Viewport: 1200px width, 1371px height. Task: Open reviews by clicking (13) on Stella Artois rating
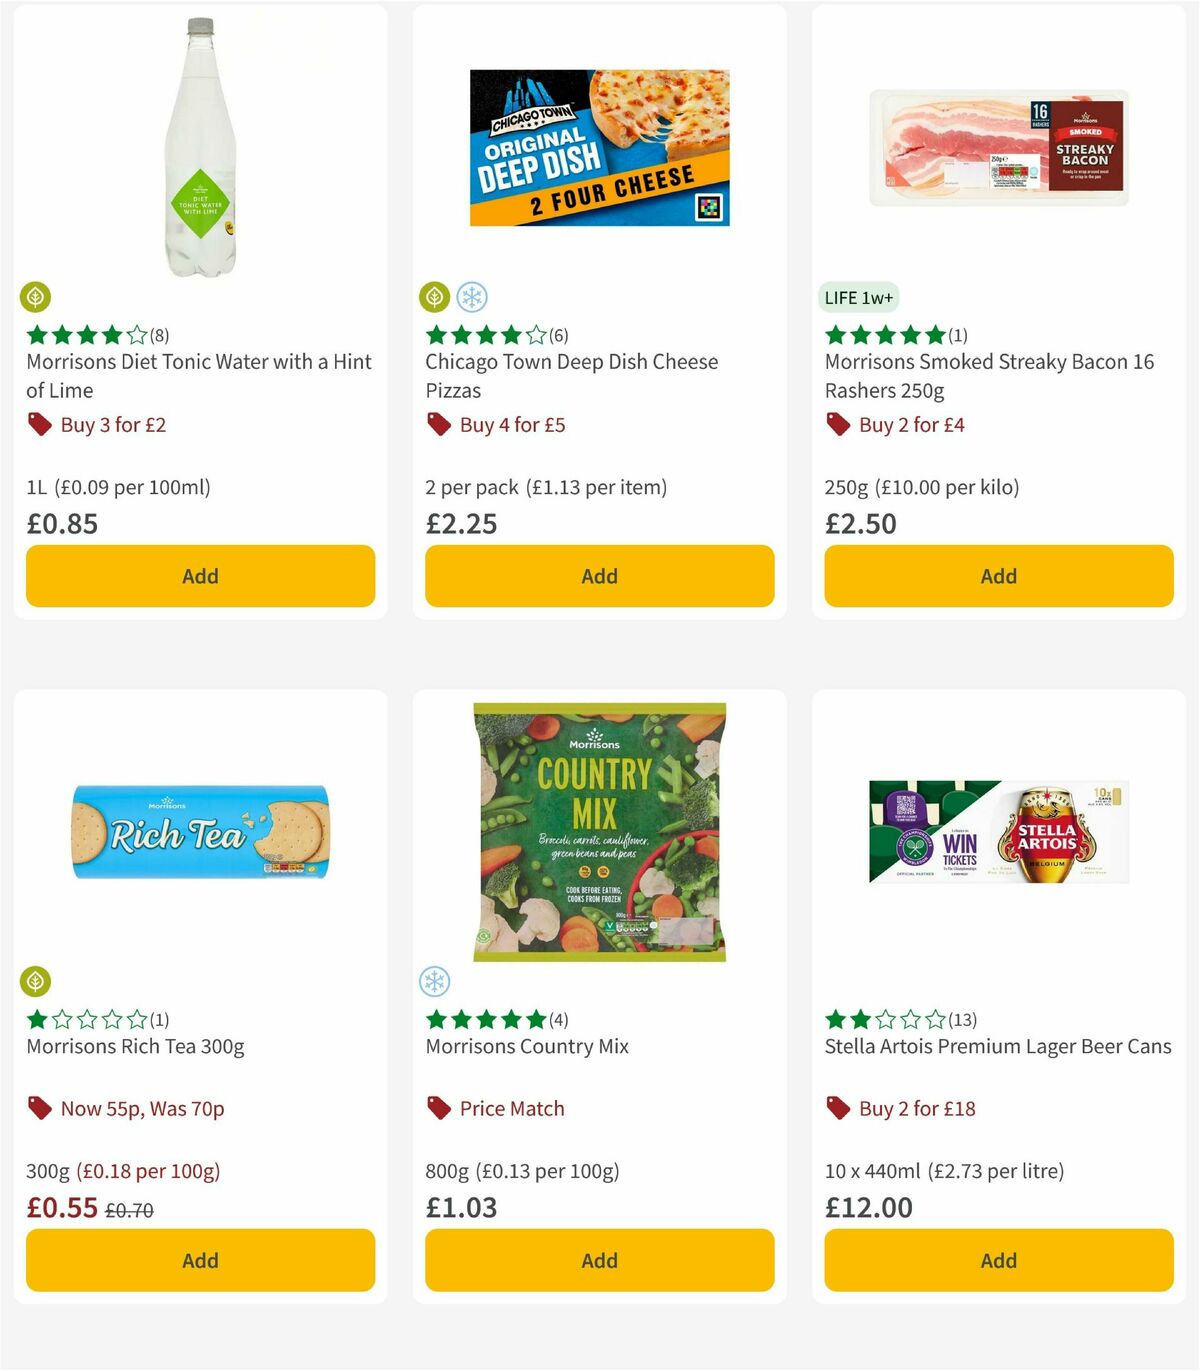click(x=964, y=1020)
